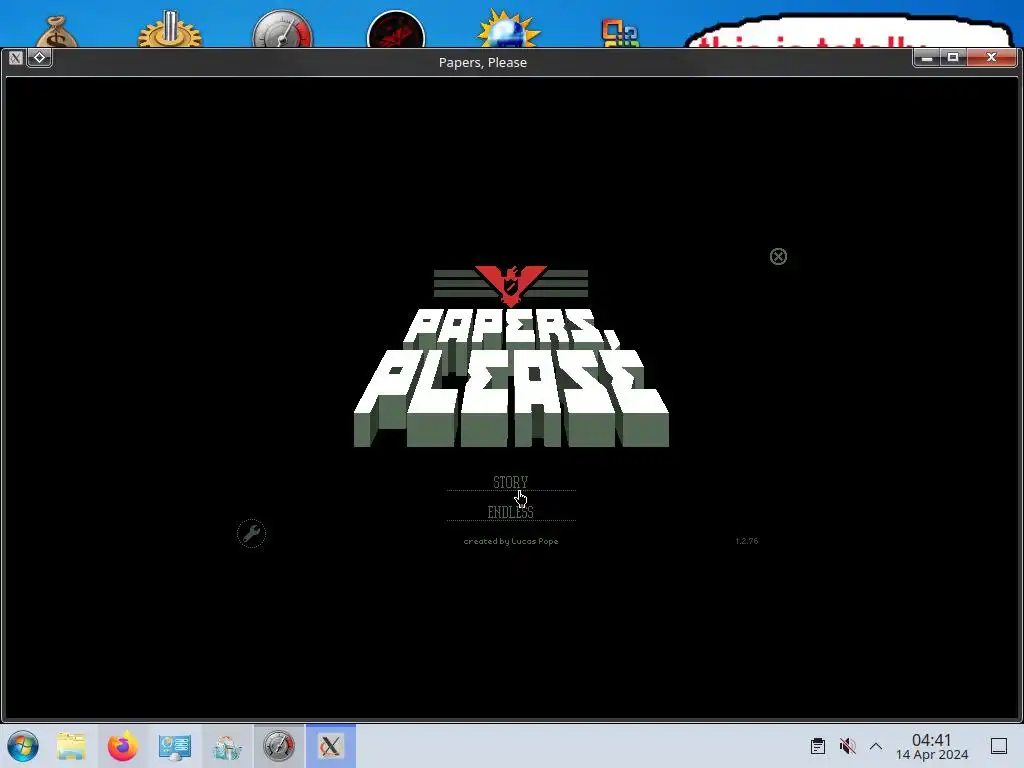Click the Papers, Please window title
The width and height of the screenshot is (1024, 768).
click(483, 62)
